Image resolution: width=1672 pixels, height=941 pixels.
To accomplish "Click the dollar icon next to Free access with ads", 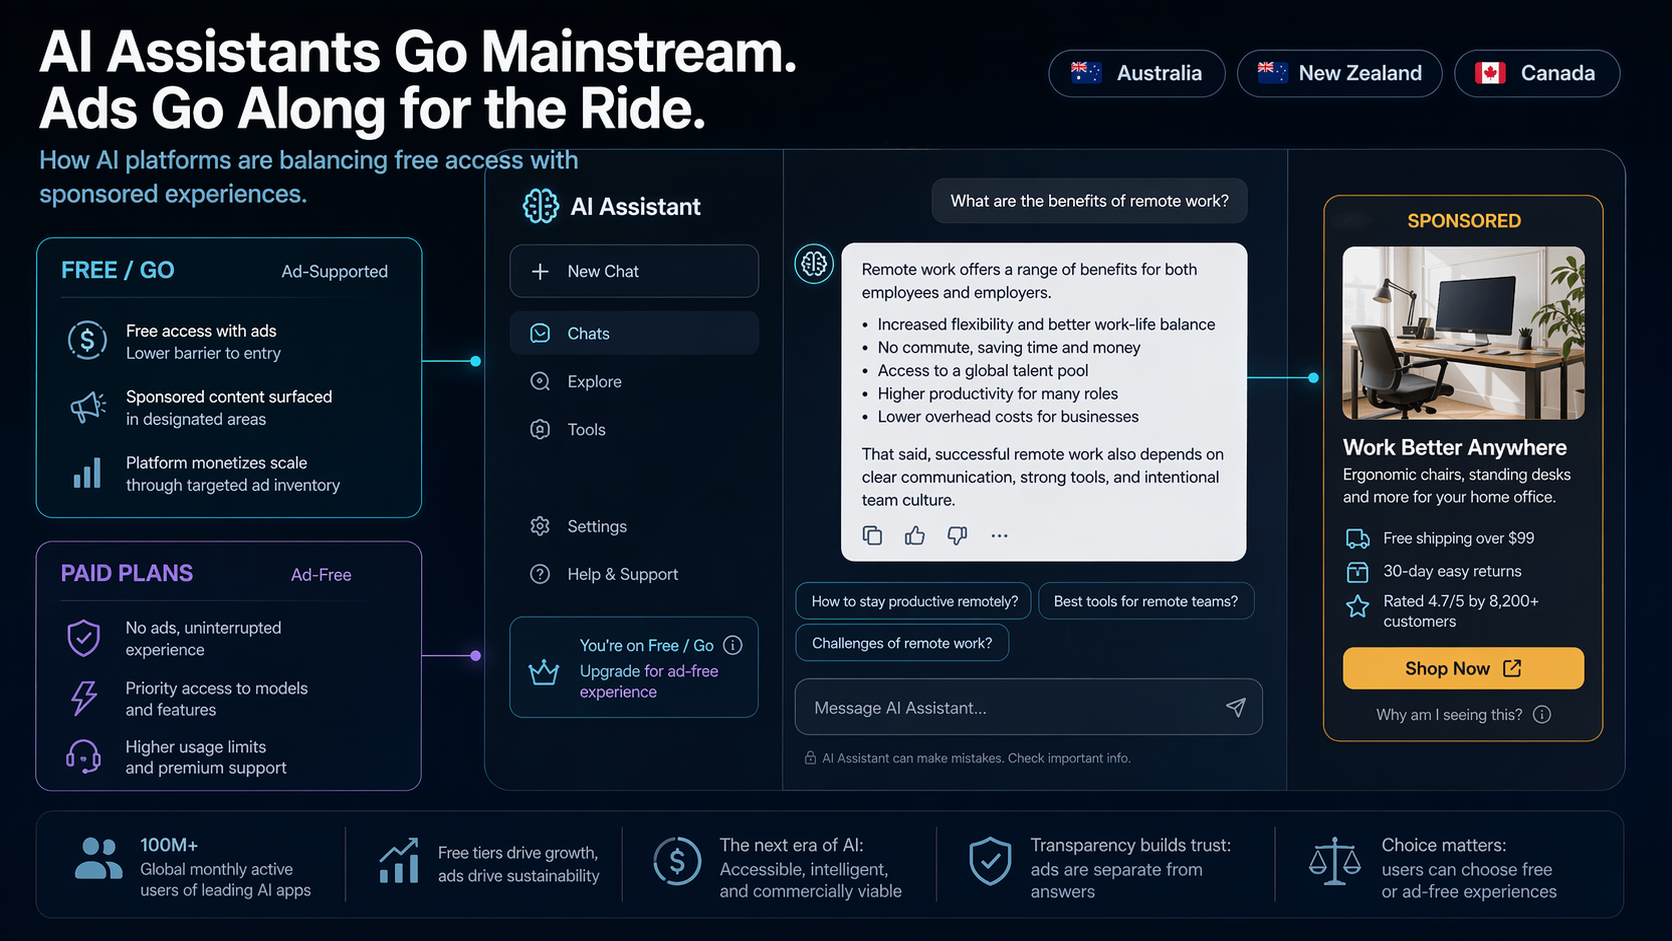I will pos(87,341).
